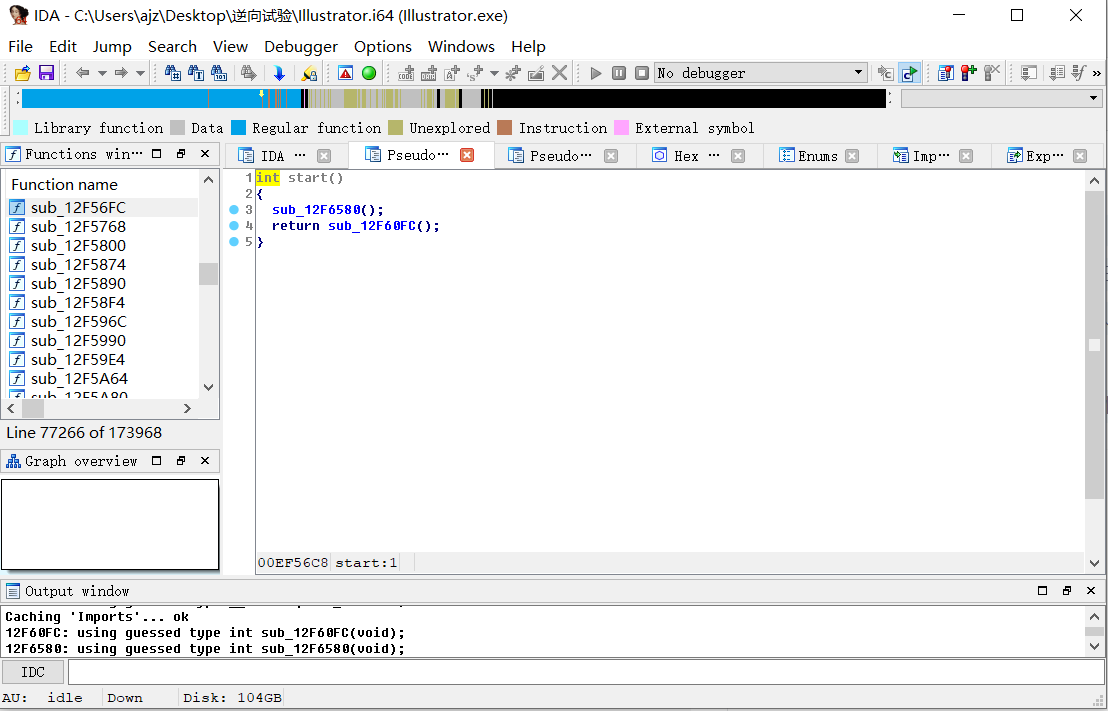Viewport: 1108px width, 711px height.
Task: Float the Graph overview panel
Action: [x=181, y=461]
